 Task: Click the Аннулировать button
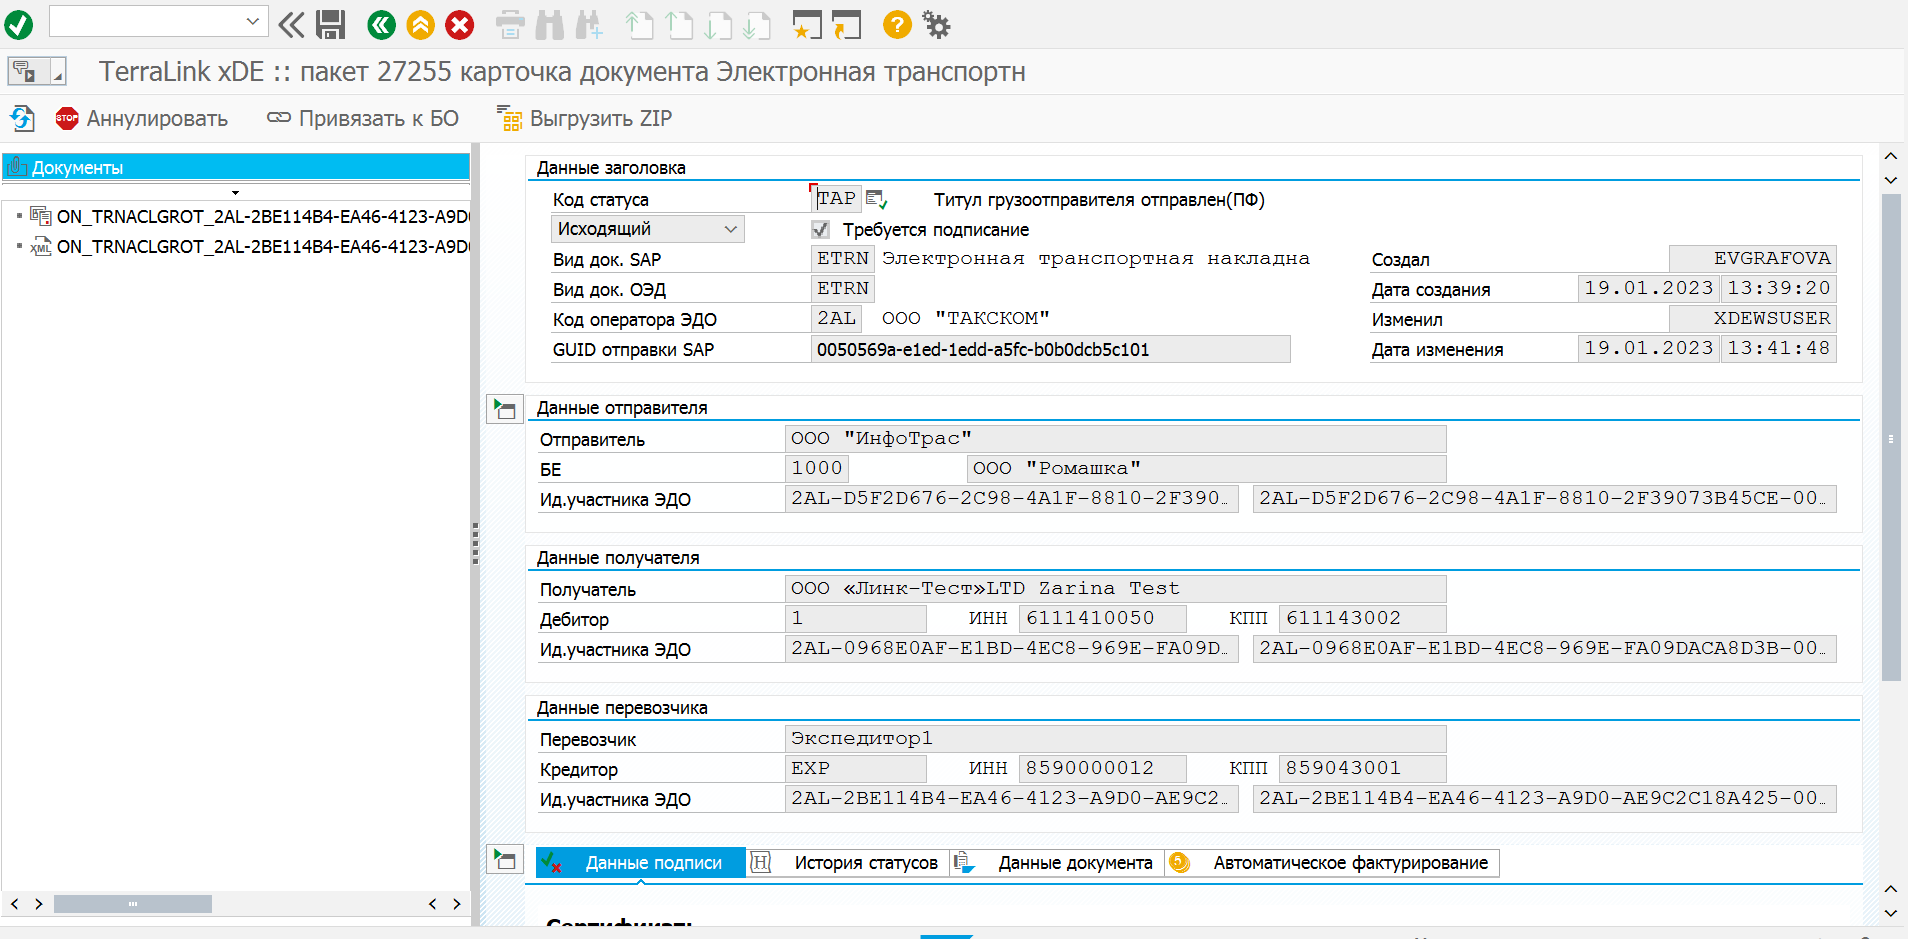(x=143, y=119)
